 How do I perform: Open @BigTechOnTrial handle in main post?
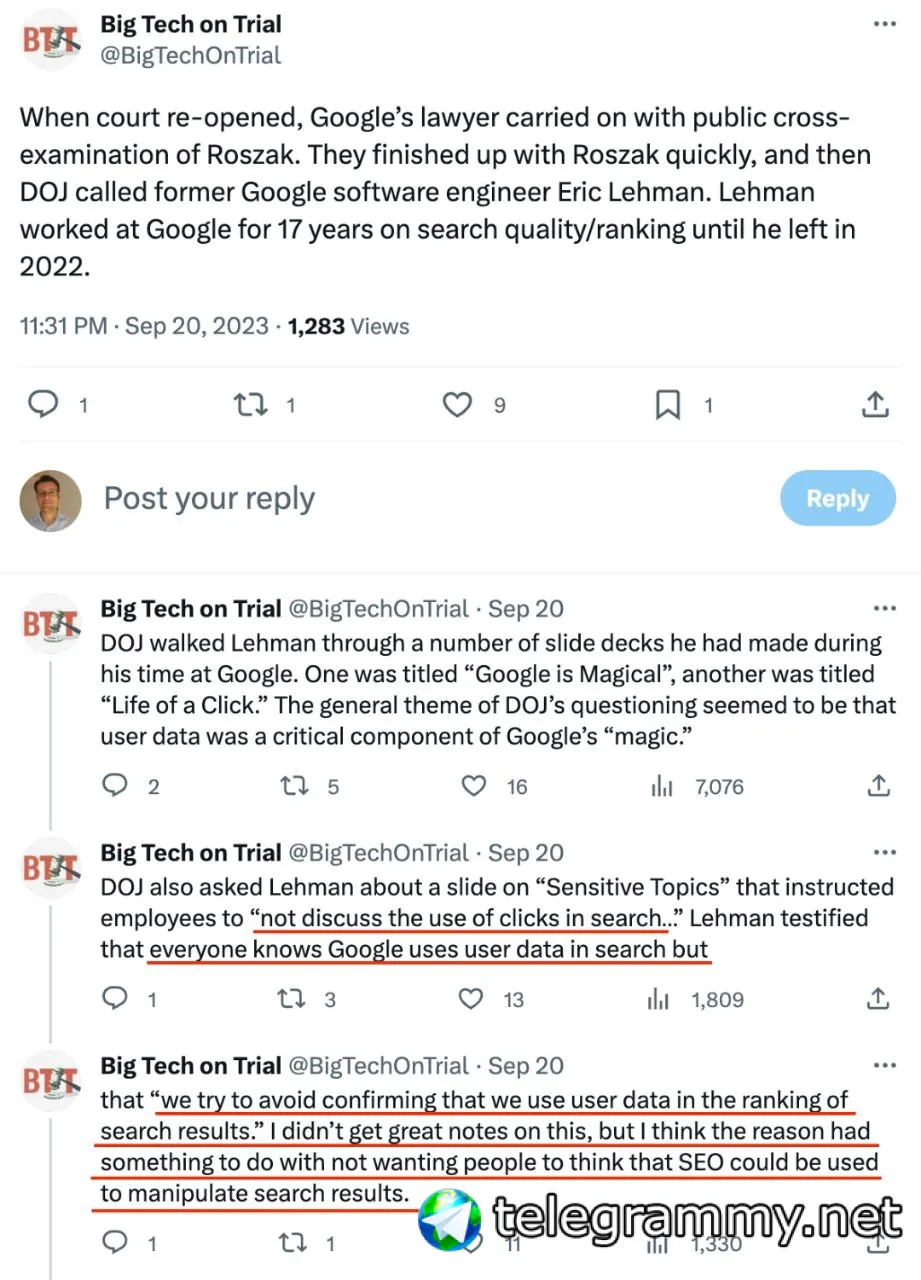191,56
